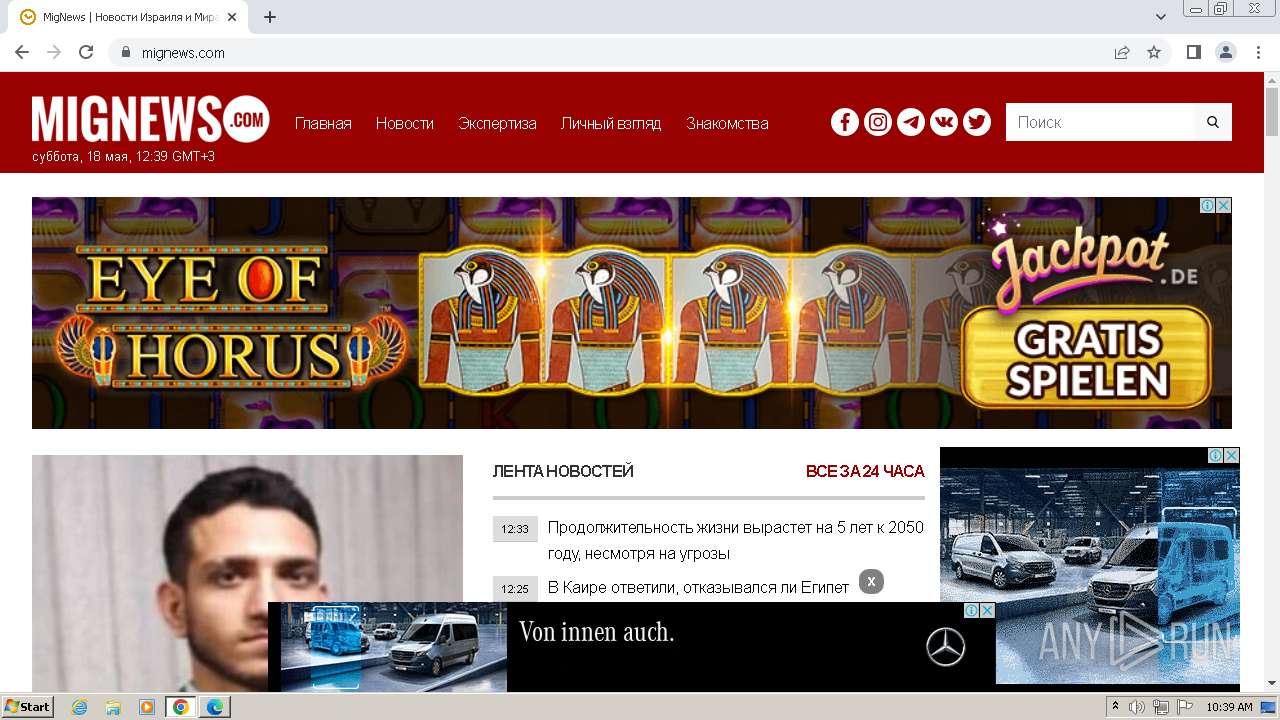Close the Eye of Horus banner ad

tap(1223, 205)
